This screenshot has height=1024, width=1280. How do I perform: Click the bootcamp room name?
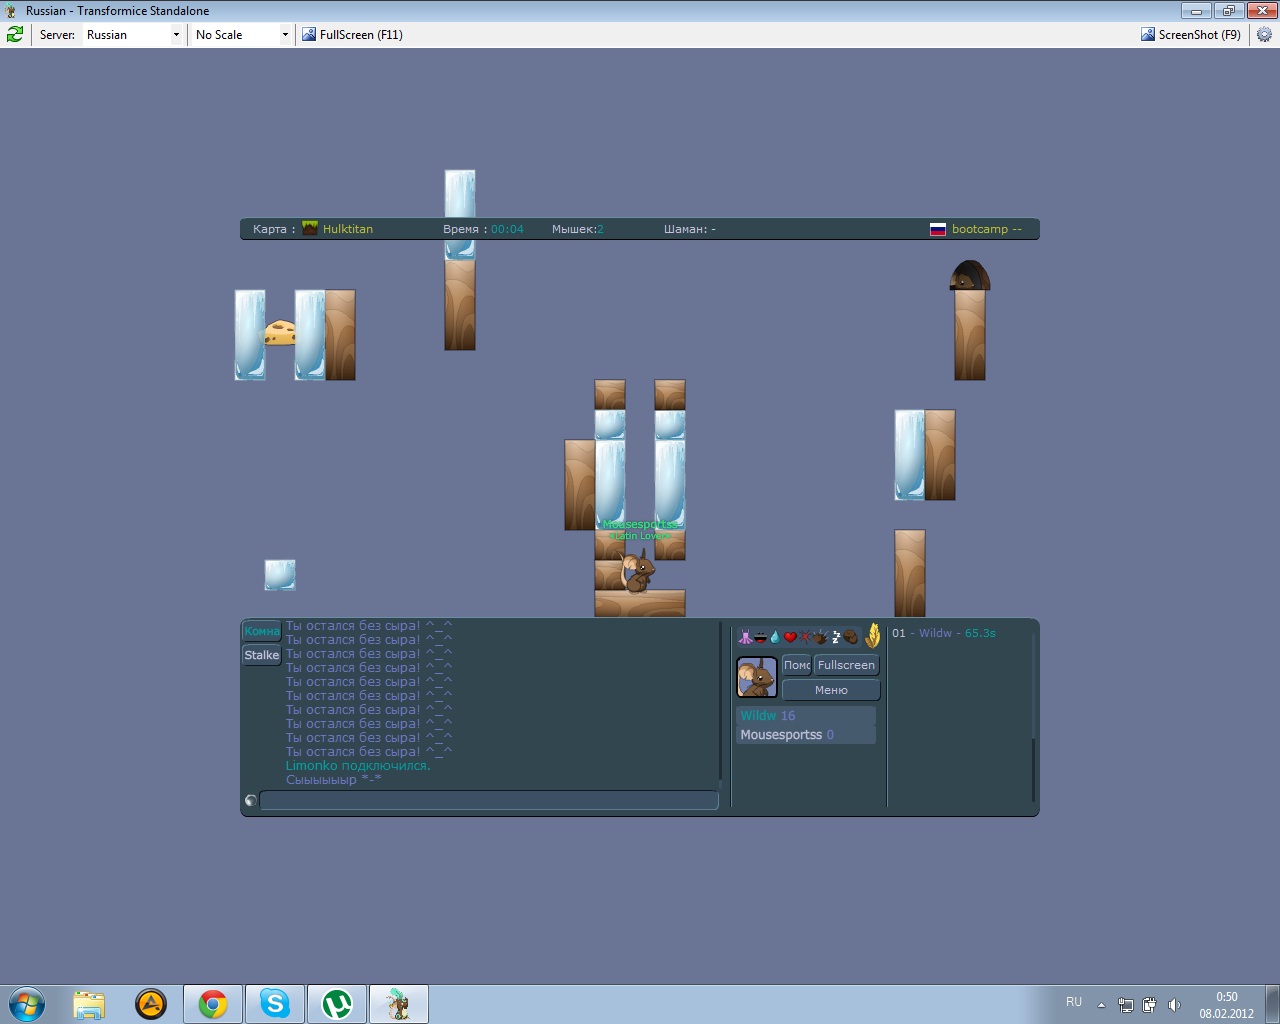[987, 229]
